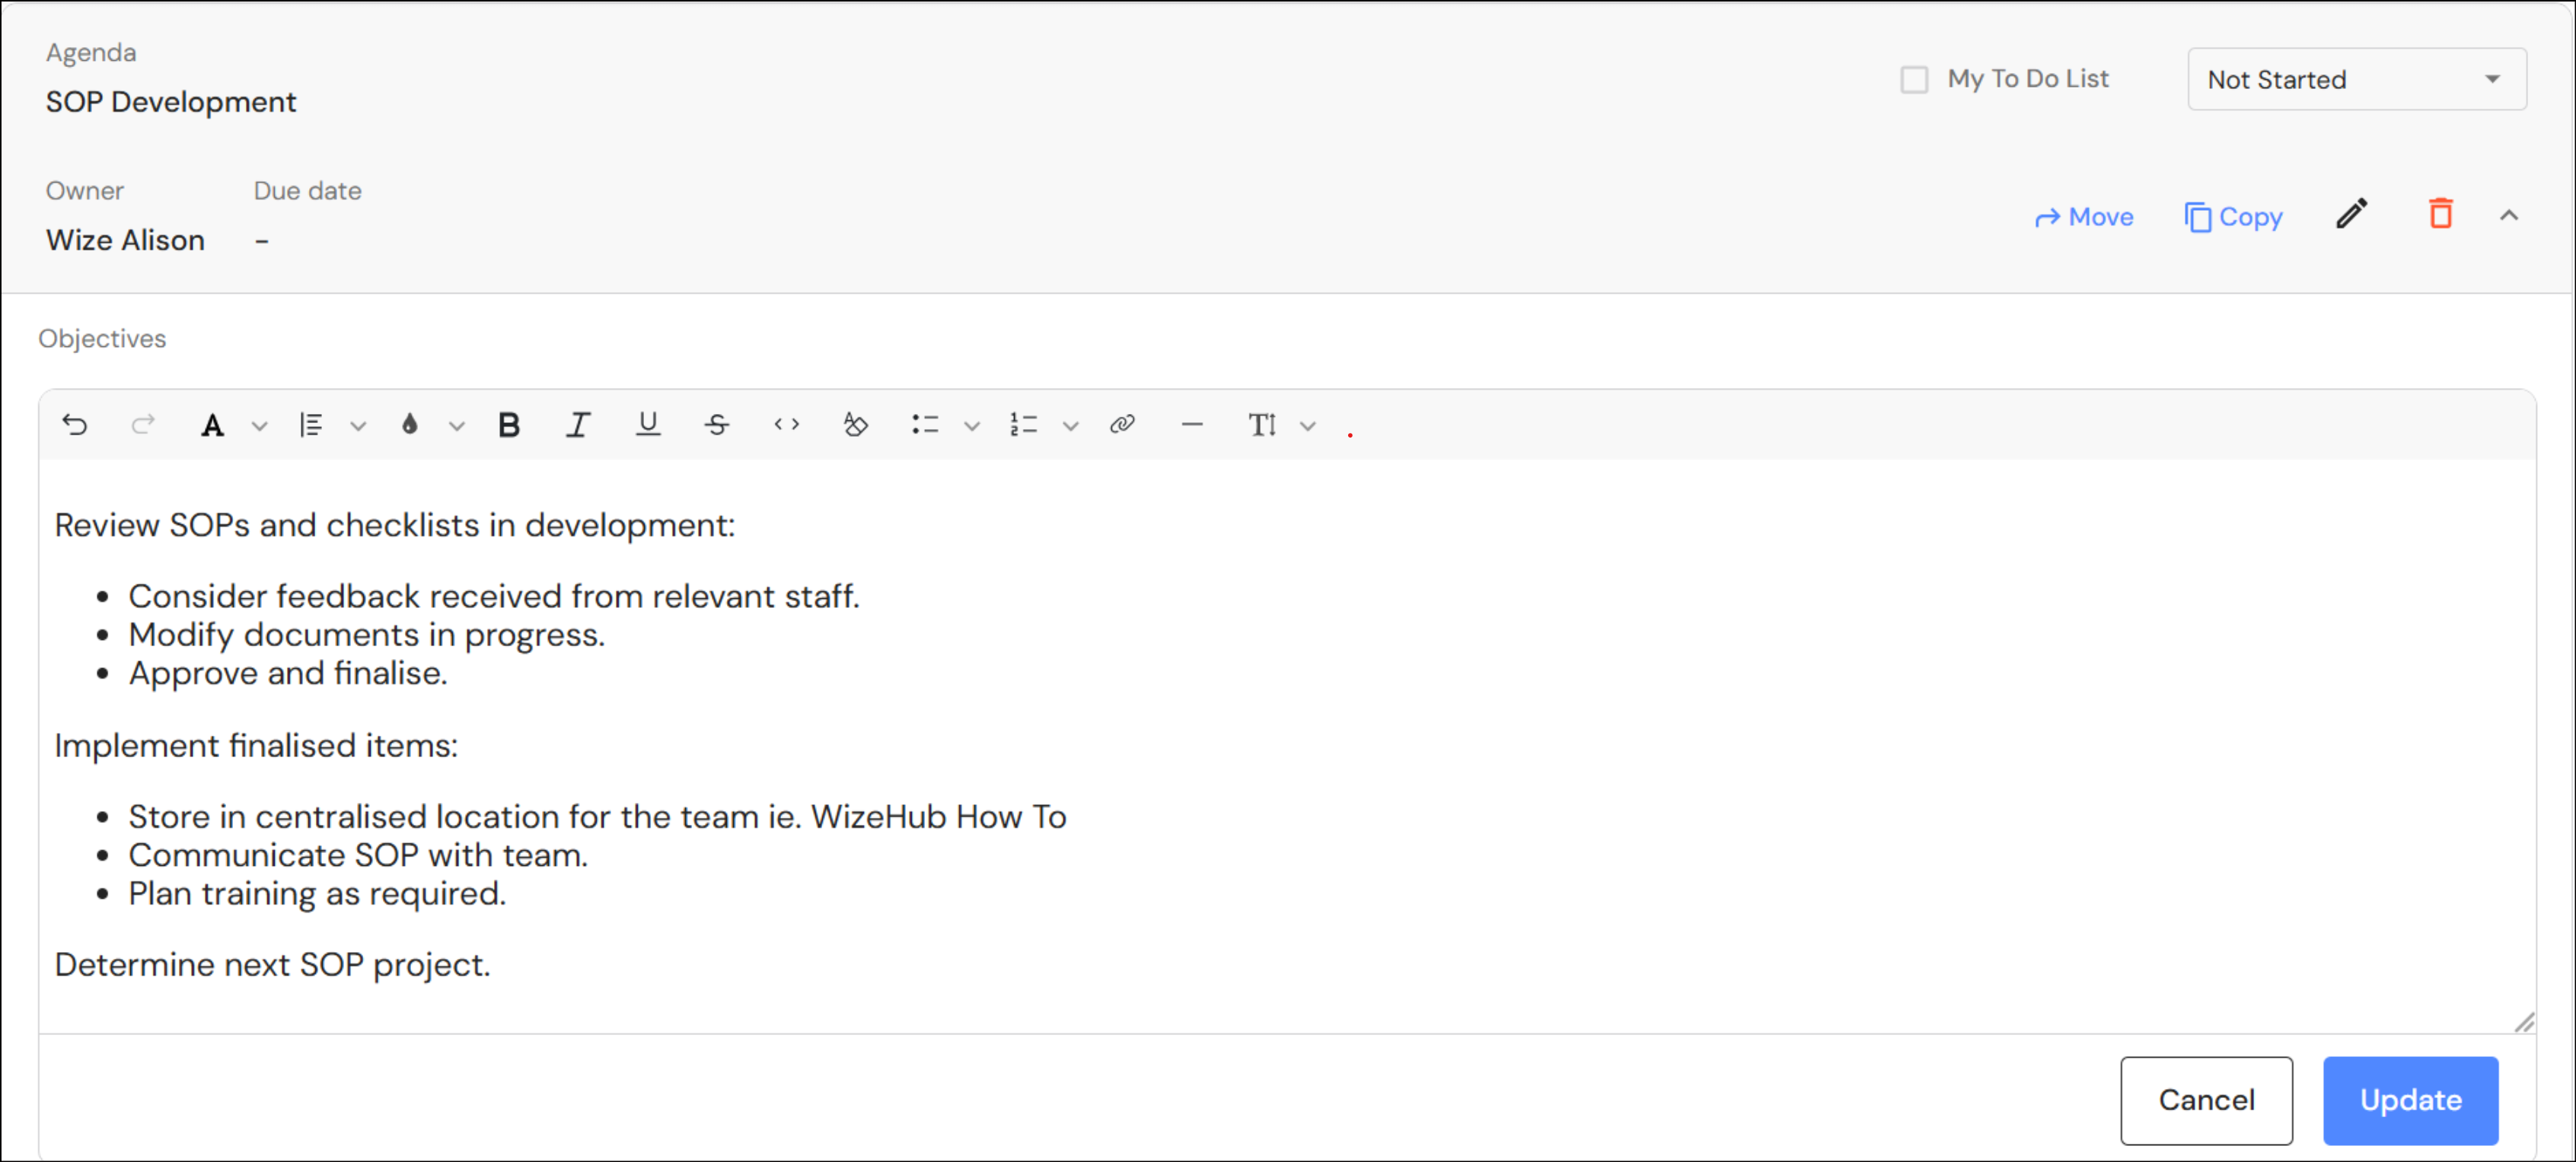
Task: Check the My To Do List checkbox
Action: pos(1913,80)
